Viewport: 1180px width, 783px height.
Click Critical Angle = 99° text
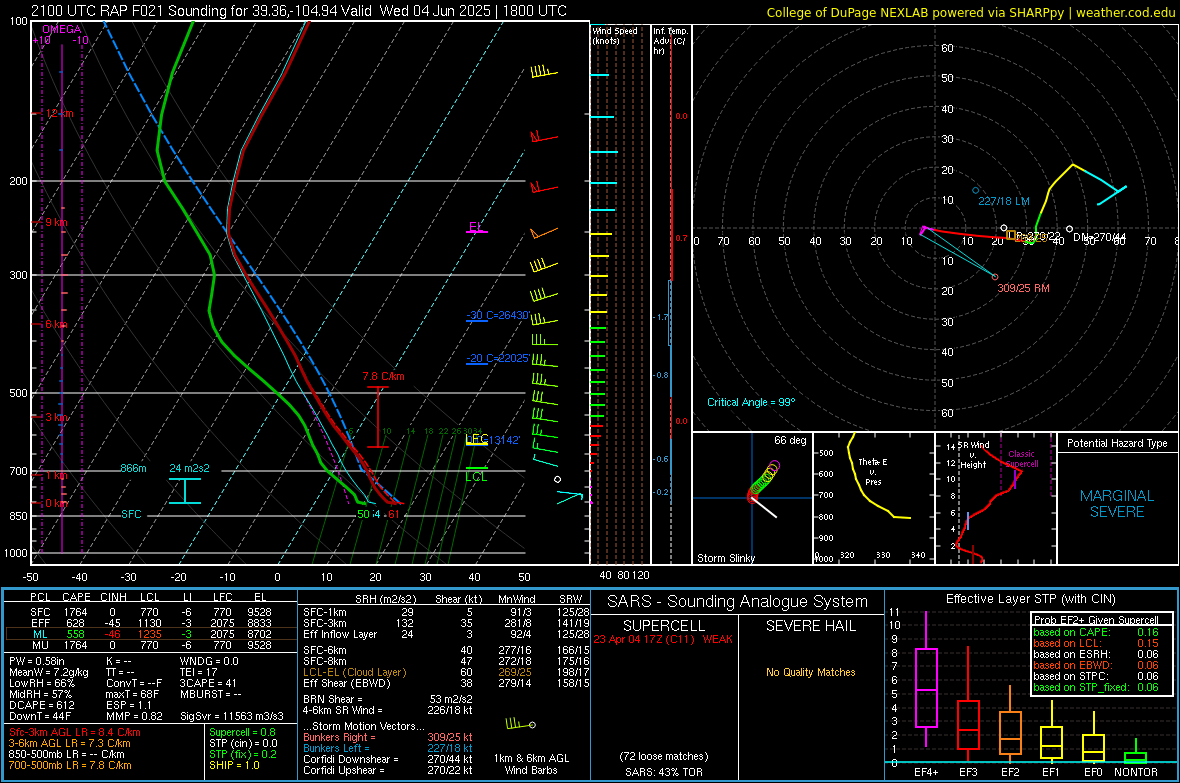751,402
